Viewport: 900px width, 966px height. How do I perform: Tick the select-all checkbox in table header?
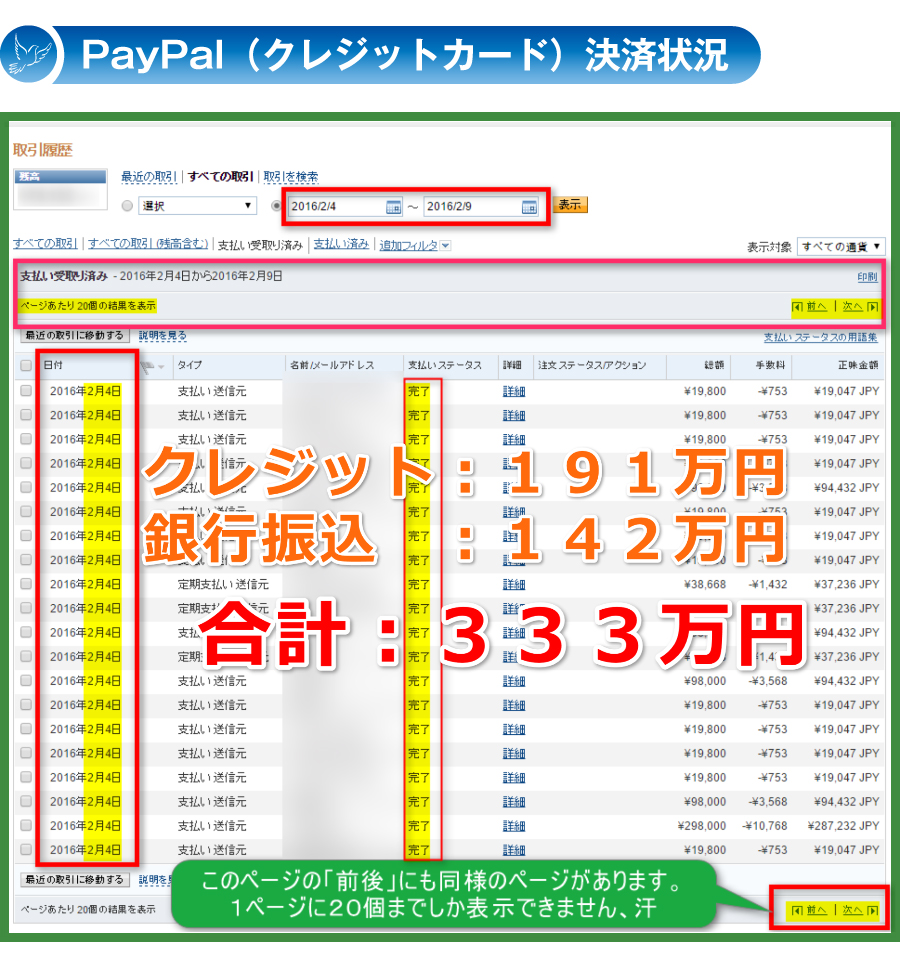pos(26,365)
